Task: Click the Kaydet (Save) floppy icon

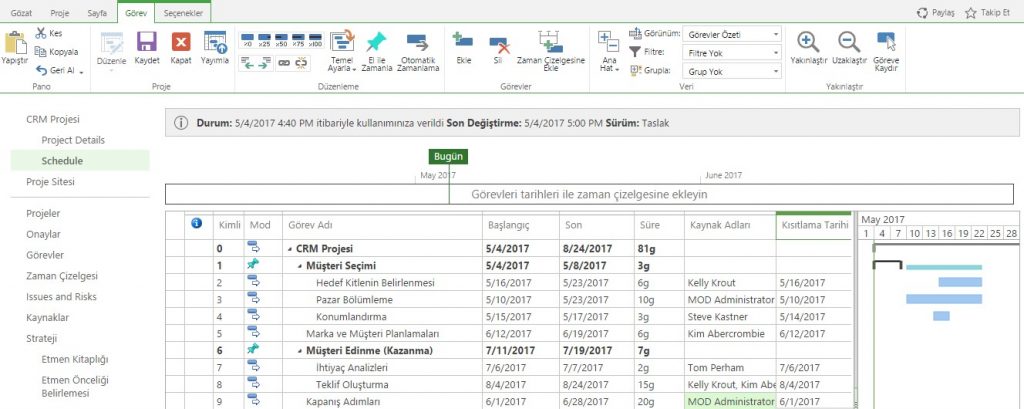Action: pyautogui.click(x=147, y=42)
